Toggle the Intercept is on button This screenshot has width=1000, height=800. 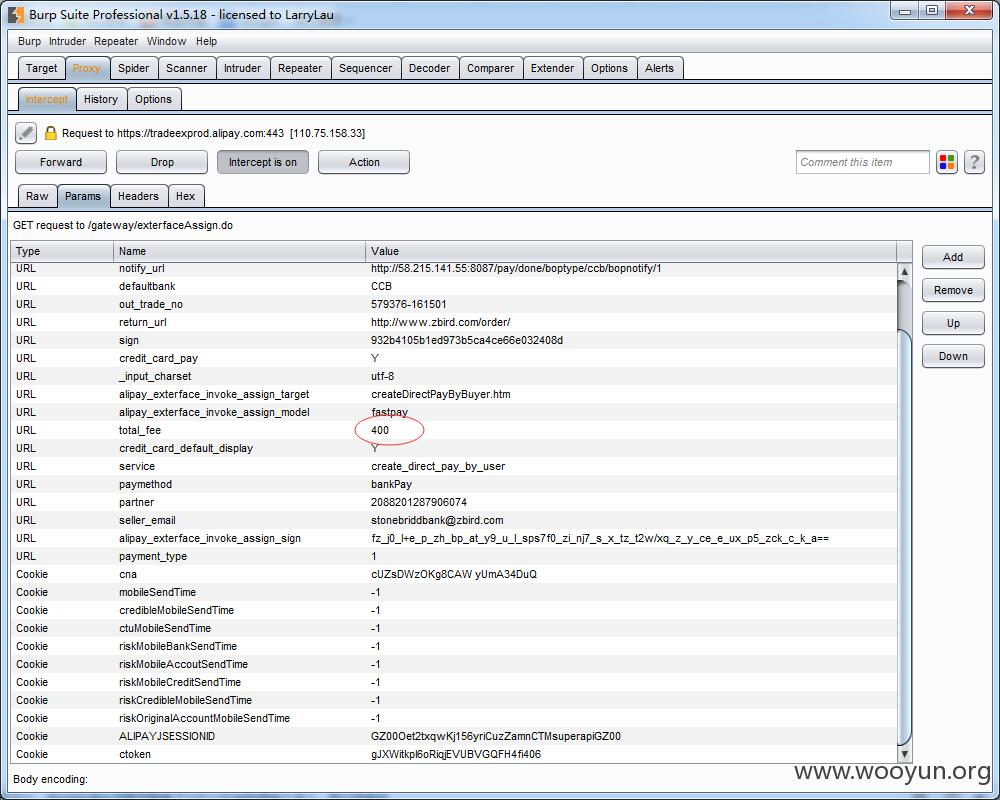263,162
